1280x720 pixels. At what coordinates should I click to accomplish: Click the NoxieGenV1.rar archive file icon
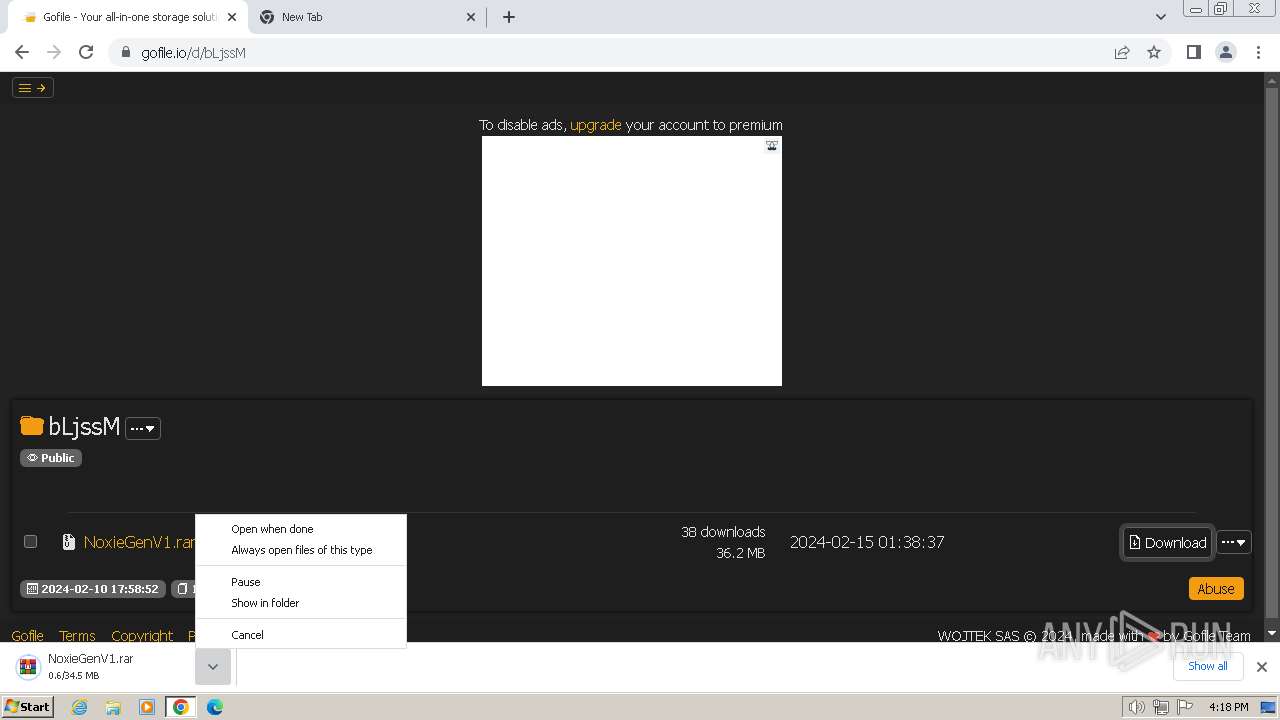[68, 542]
